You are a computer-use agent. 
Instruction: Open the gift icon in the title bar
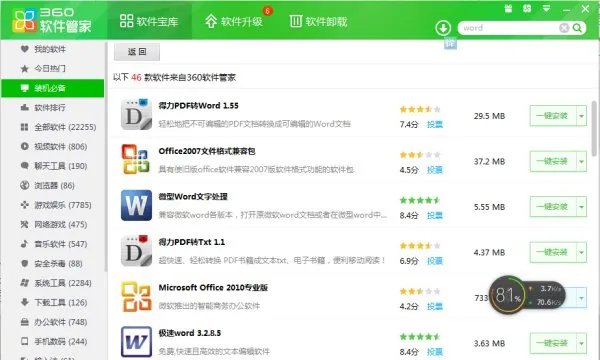(x=508, y=8)
